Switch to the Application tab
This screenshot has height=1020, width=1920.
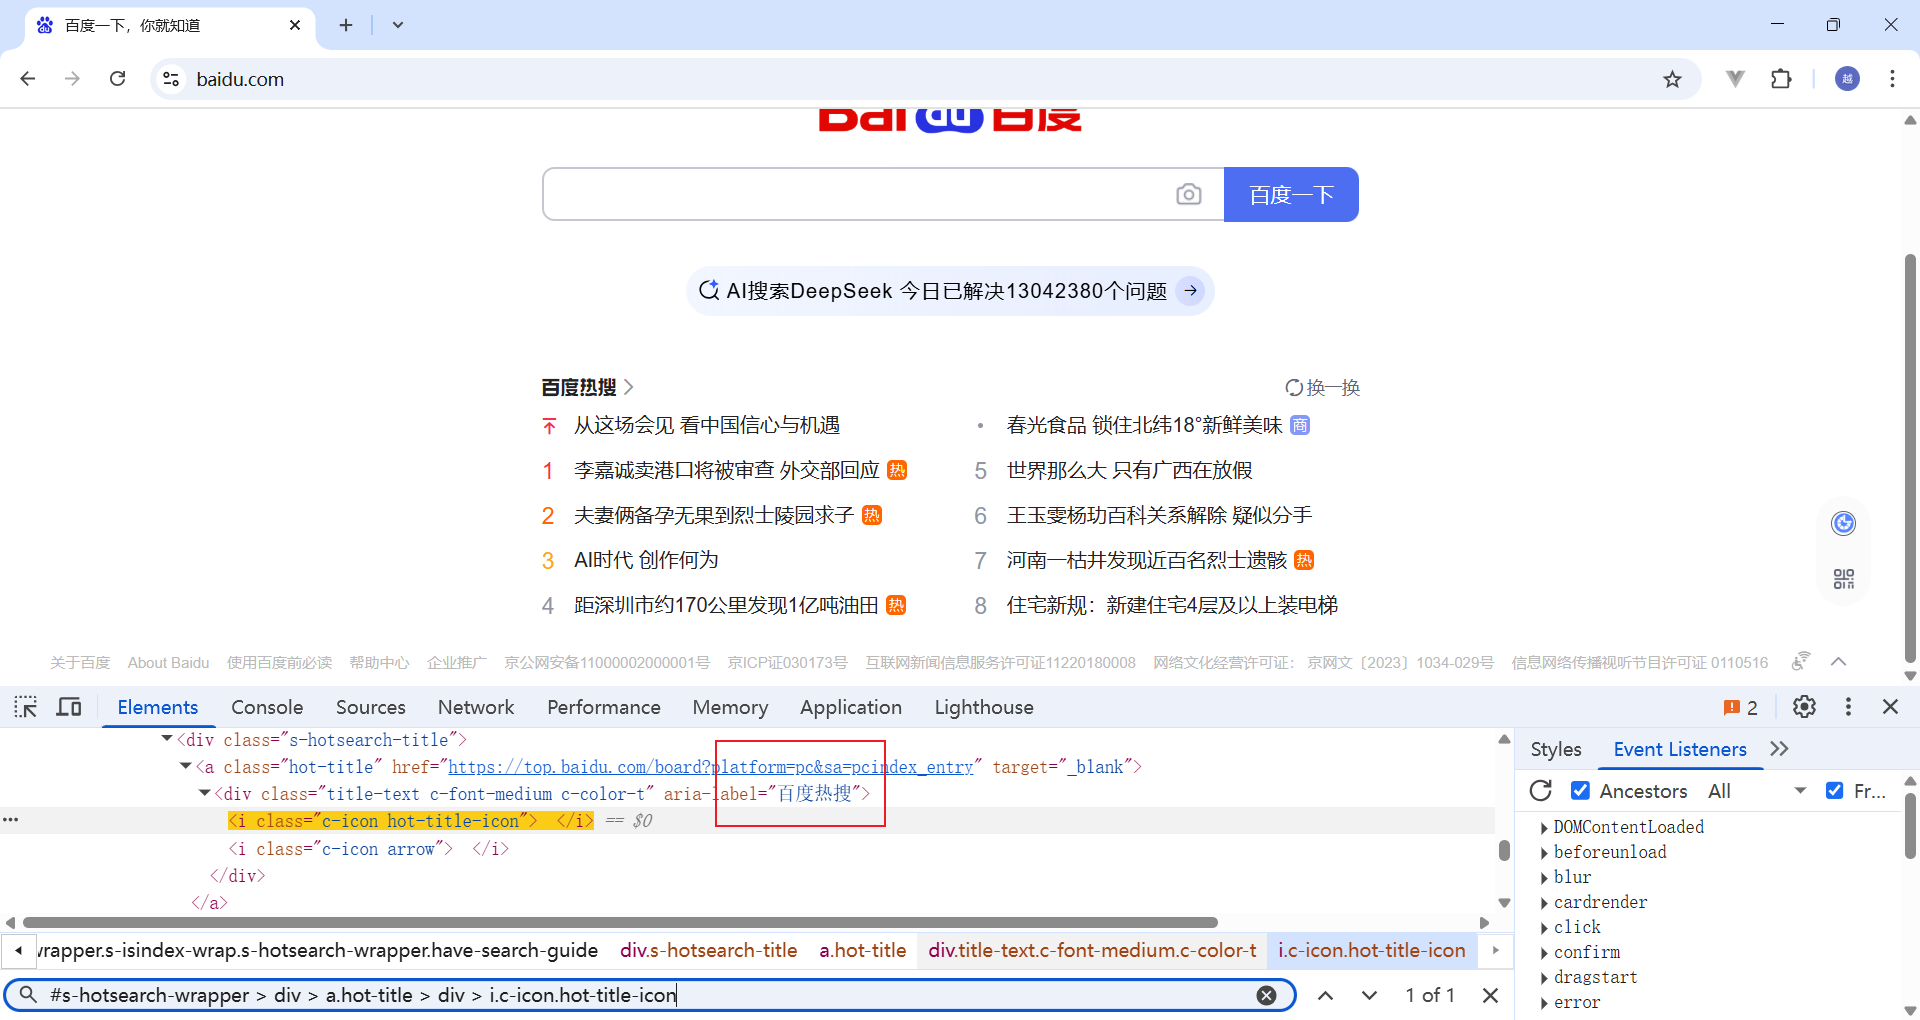(x=851, y=707)
